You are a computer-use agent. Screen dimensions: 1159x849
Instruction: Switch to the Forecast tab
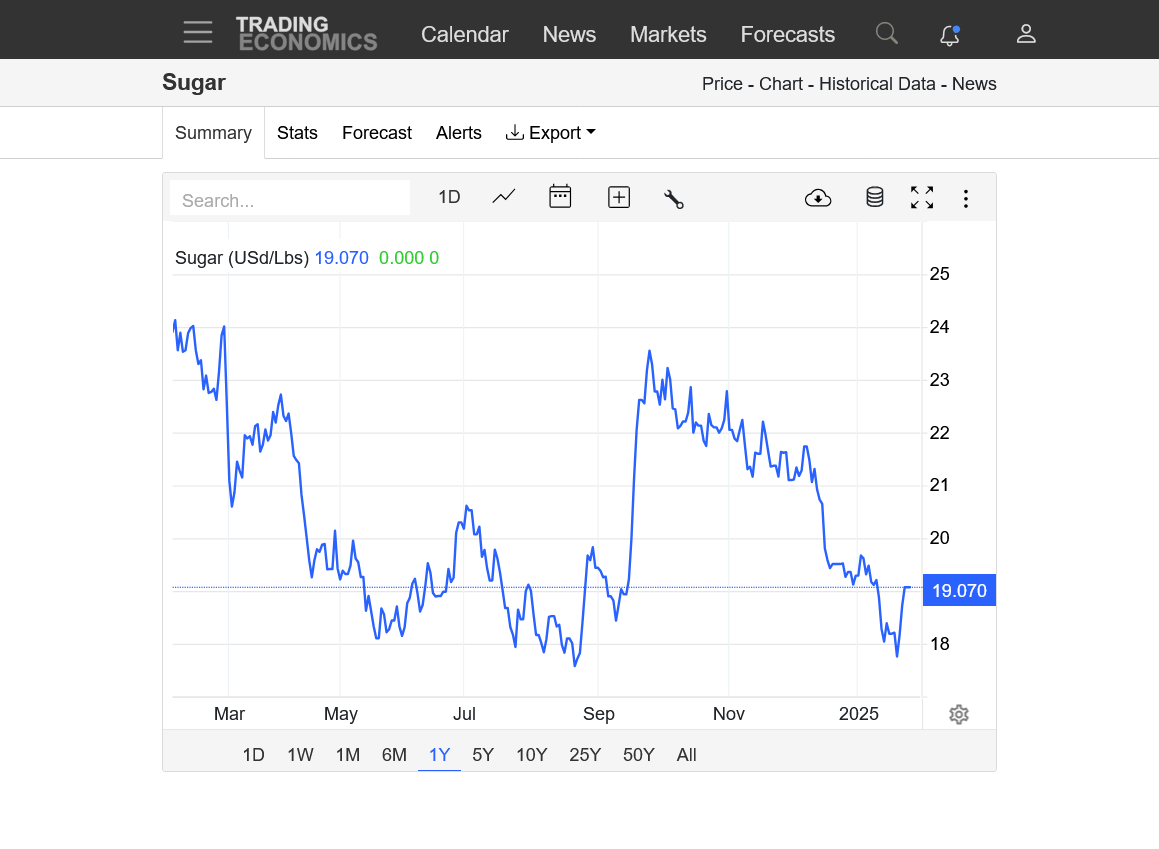pos(377,133)
